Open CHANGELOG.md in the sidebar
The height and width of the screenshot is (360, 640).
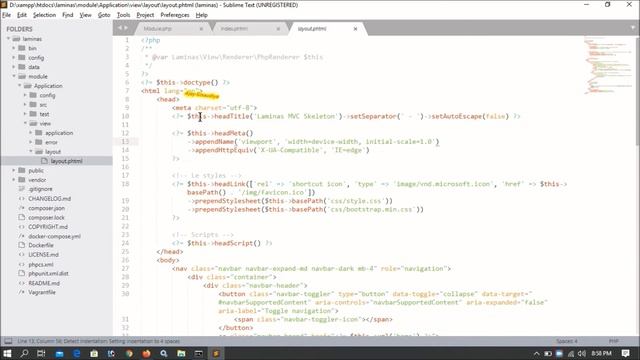[49, 198]
